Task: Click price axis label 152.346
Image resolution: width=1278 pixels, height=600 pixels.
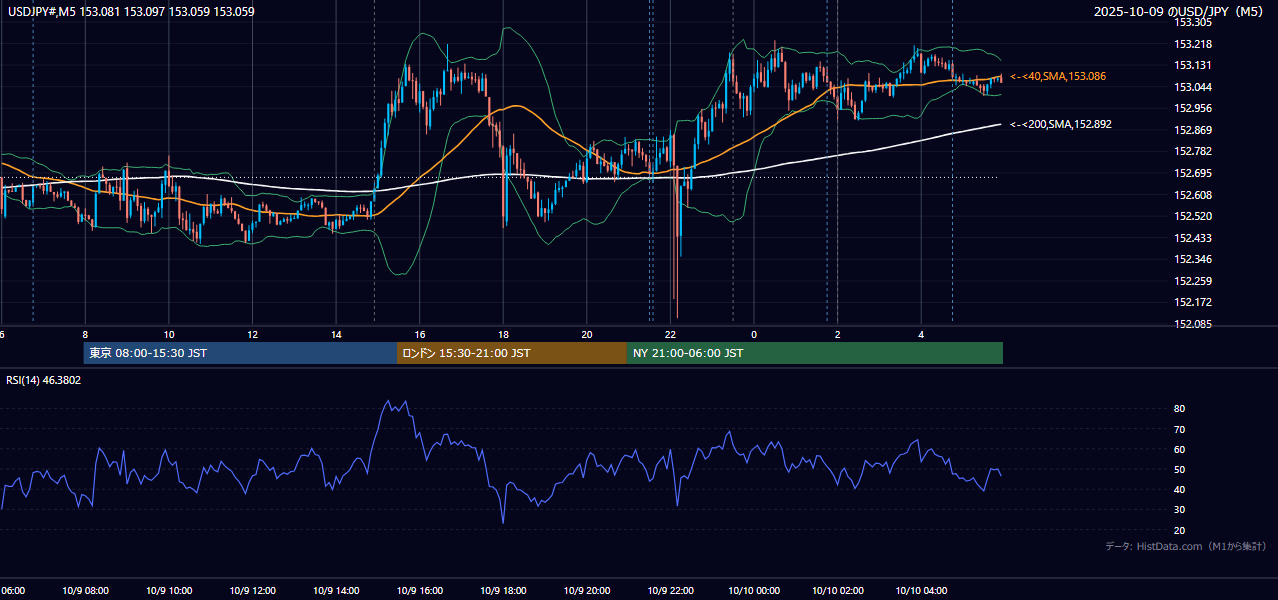Action: 1192,259
